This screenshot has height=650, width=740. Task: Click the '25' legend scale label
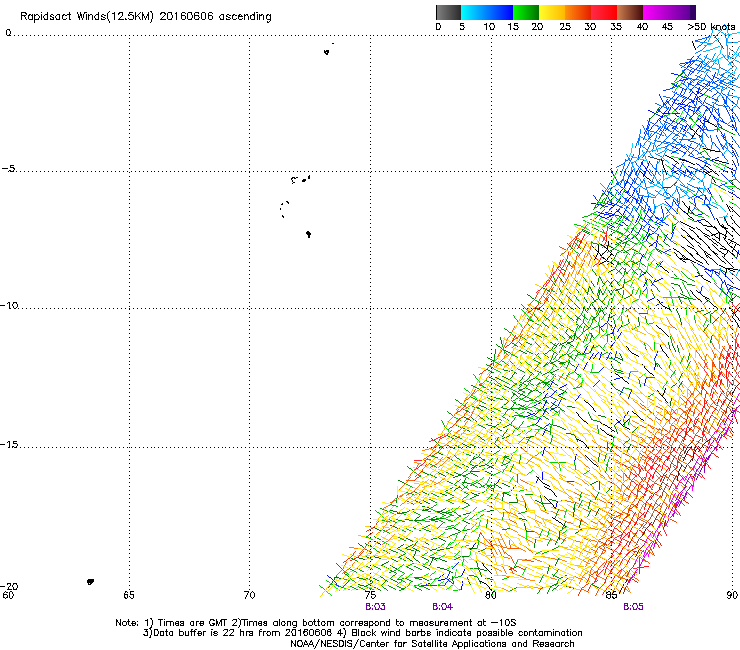point(565,27)
